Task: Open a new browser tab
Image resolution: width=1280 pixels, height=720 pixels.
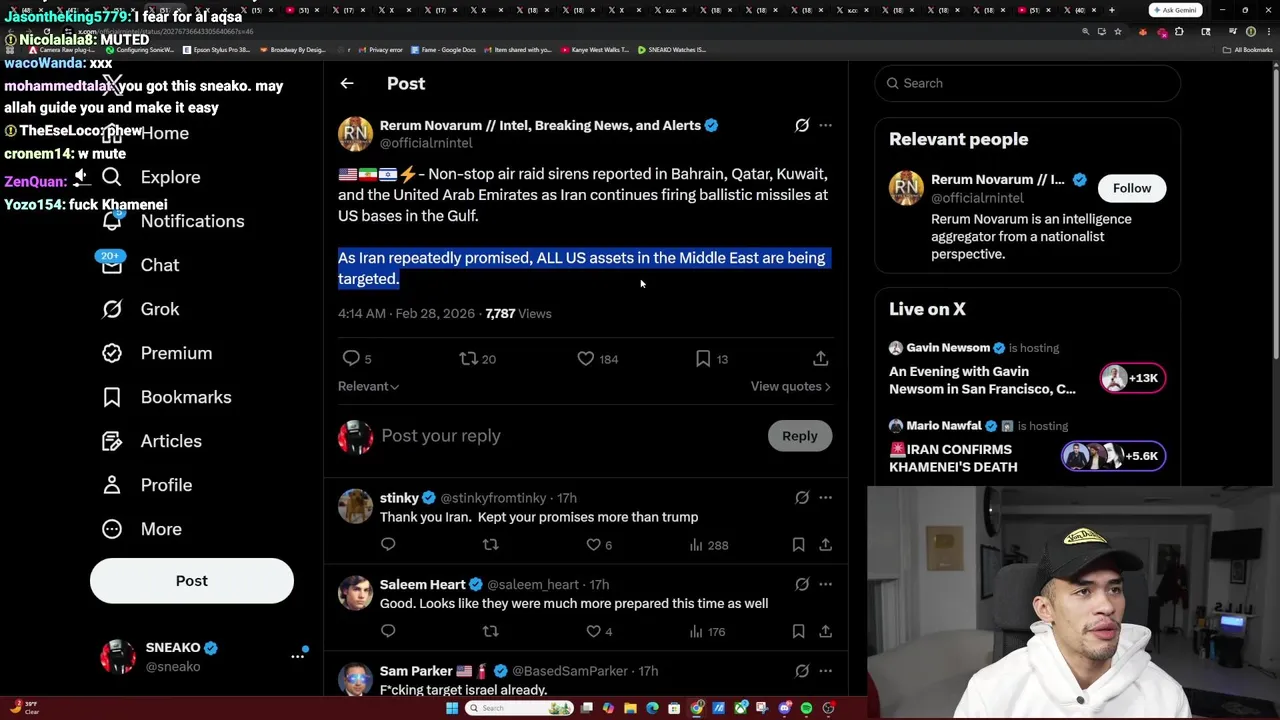Action: tap(1111, 10)
